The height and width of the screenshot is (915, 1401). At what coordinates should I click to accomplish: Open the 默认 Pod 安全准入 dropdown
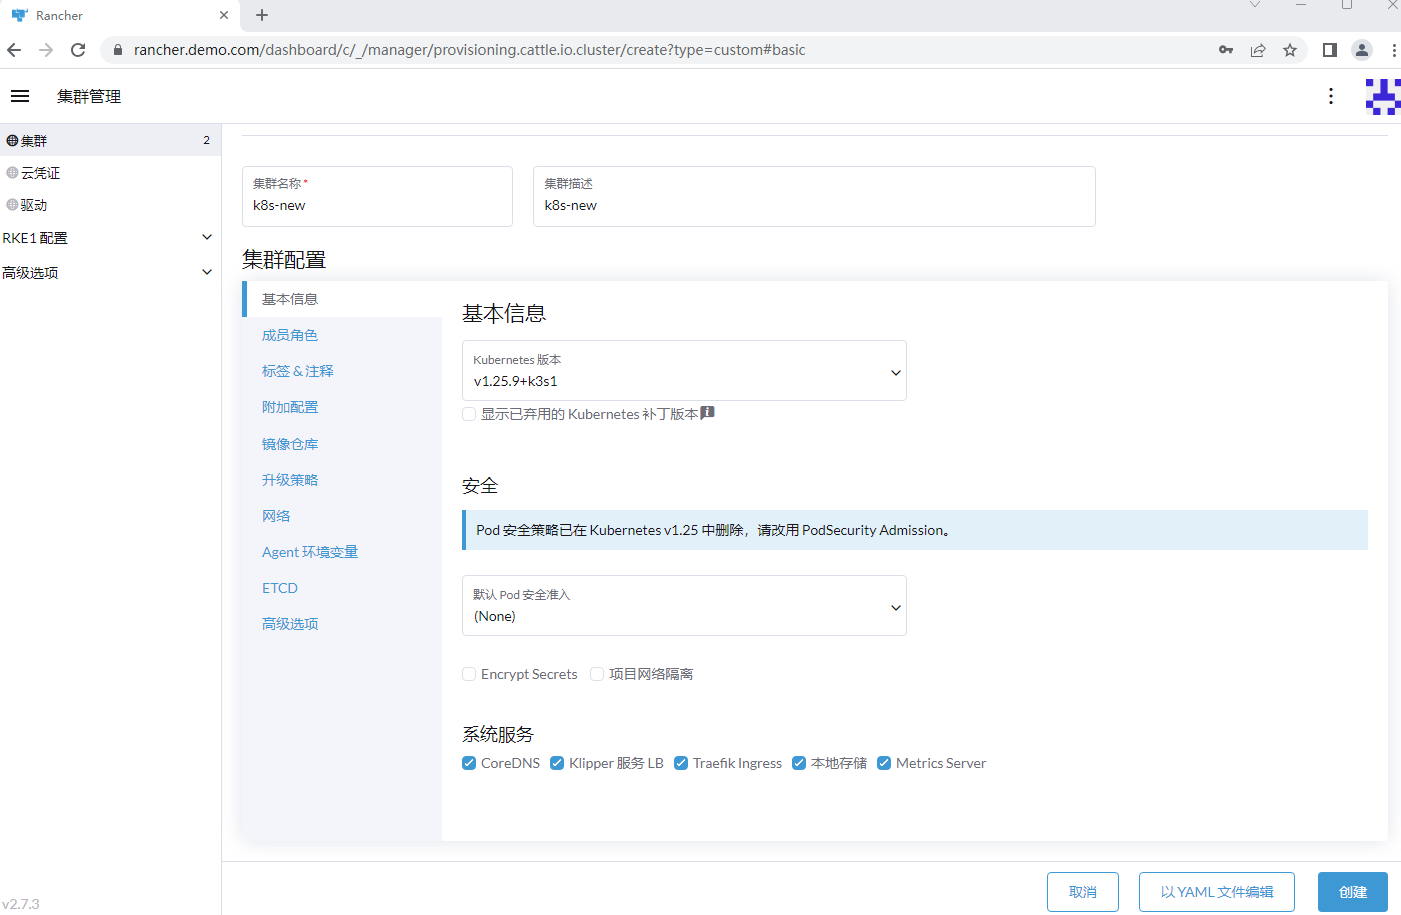684,606
